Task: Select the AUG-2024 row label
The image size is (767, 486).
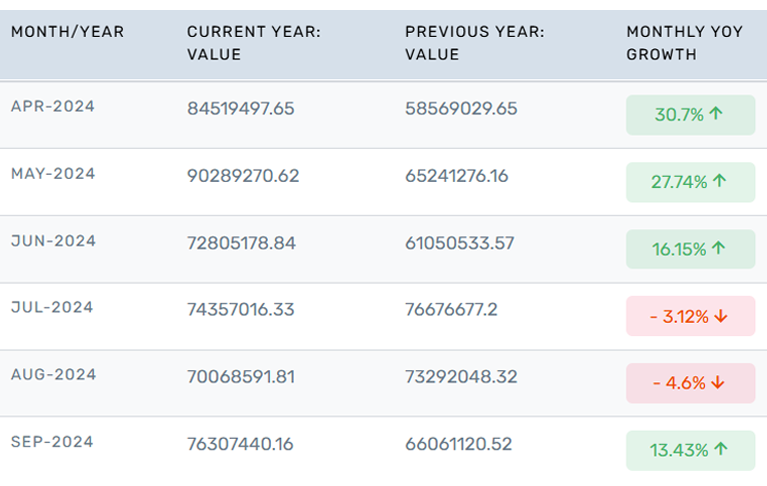Action: coord(53,375)
